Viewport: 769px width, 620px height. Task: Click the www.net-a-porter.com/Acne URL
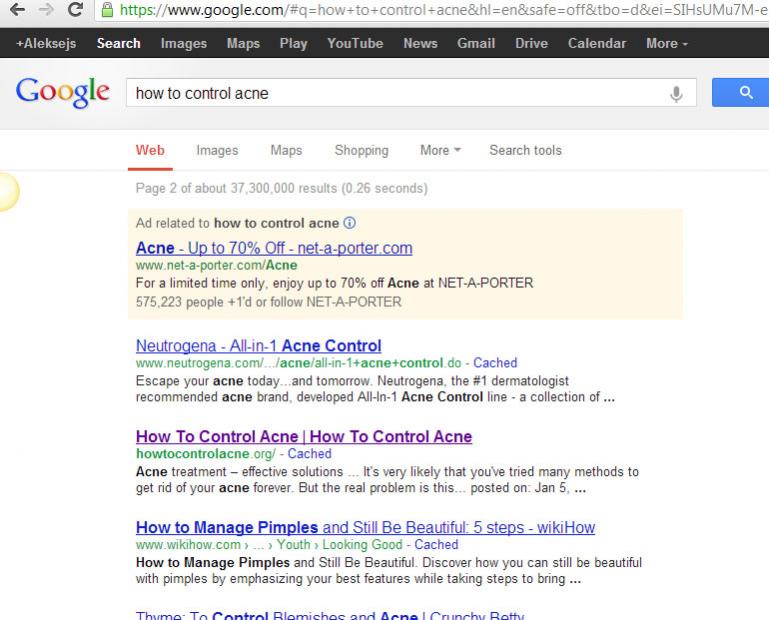pyautogui.click(x=216, y=265)
